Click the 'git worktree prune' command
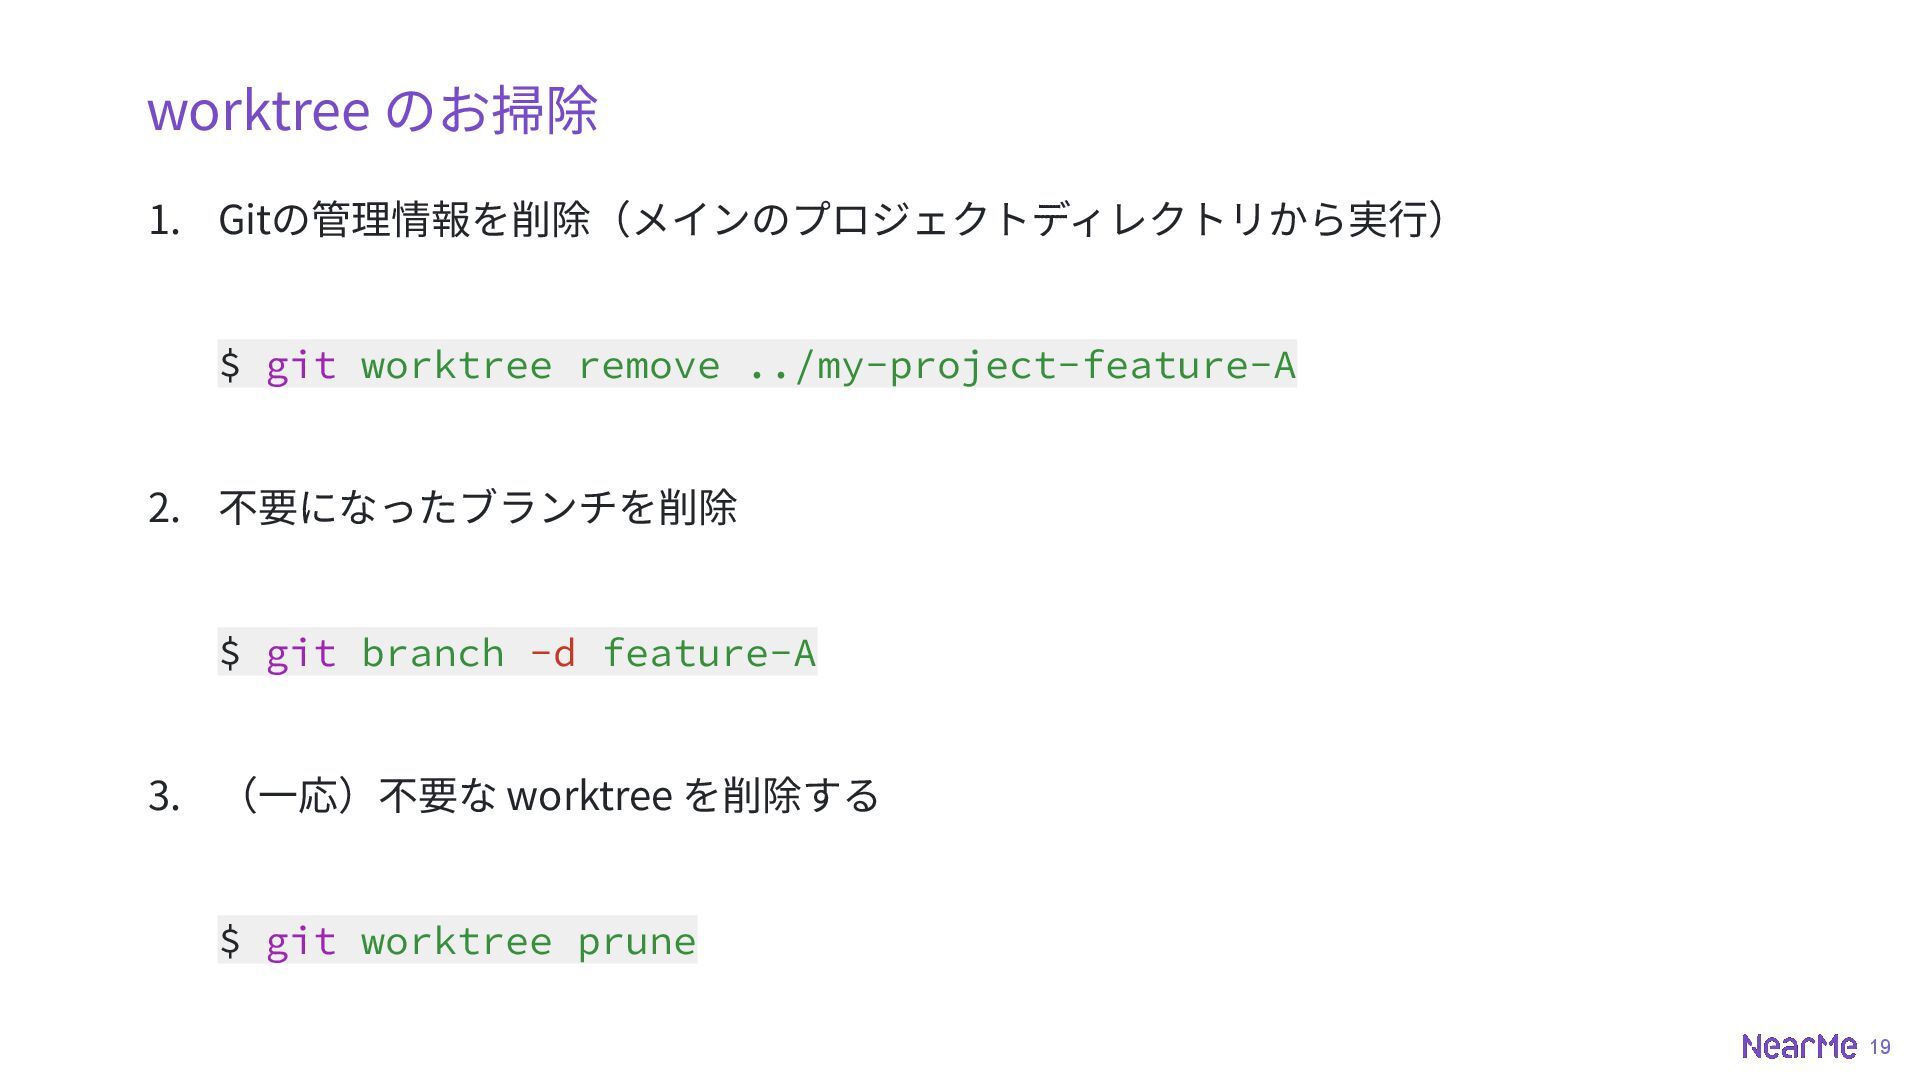Screen dimensions: 1920x1080 click(457, 940)
